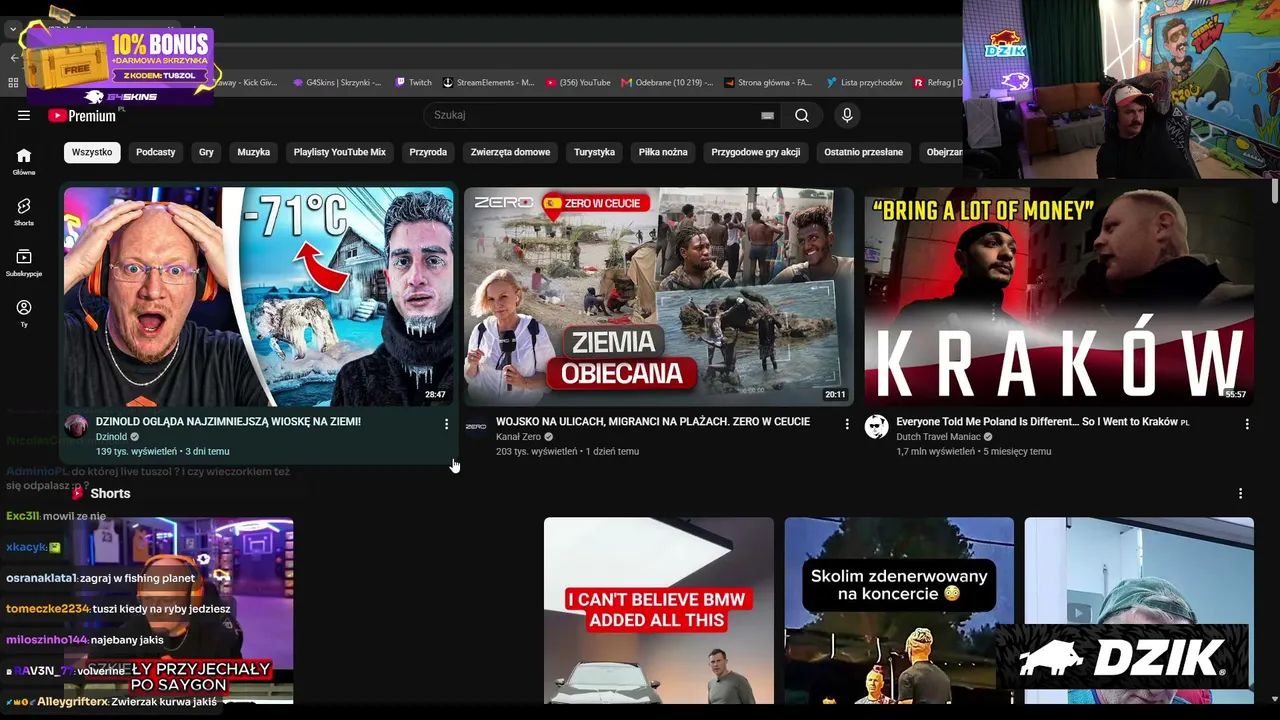Open the Shorts section more options

tap(1240, 494)
